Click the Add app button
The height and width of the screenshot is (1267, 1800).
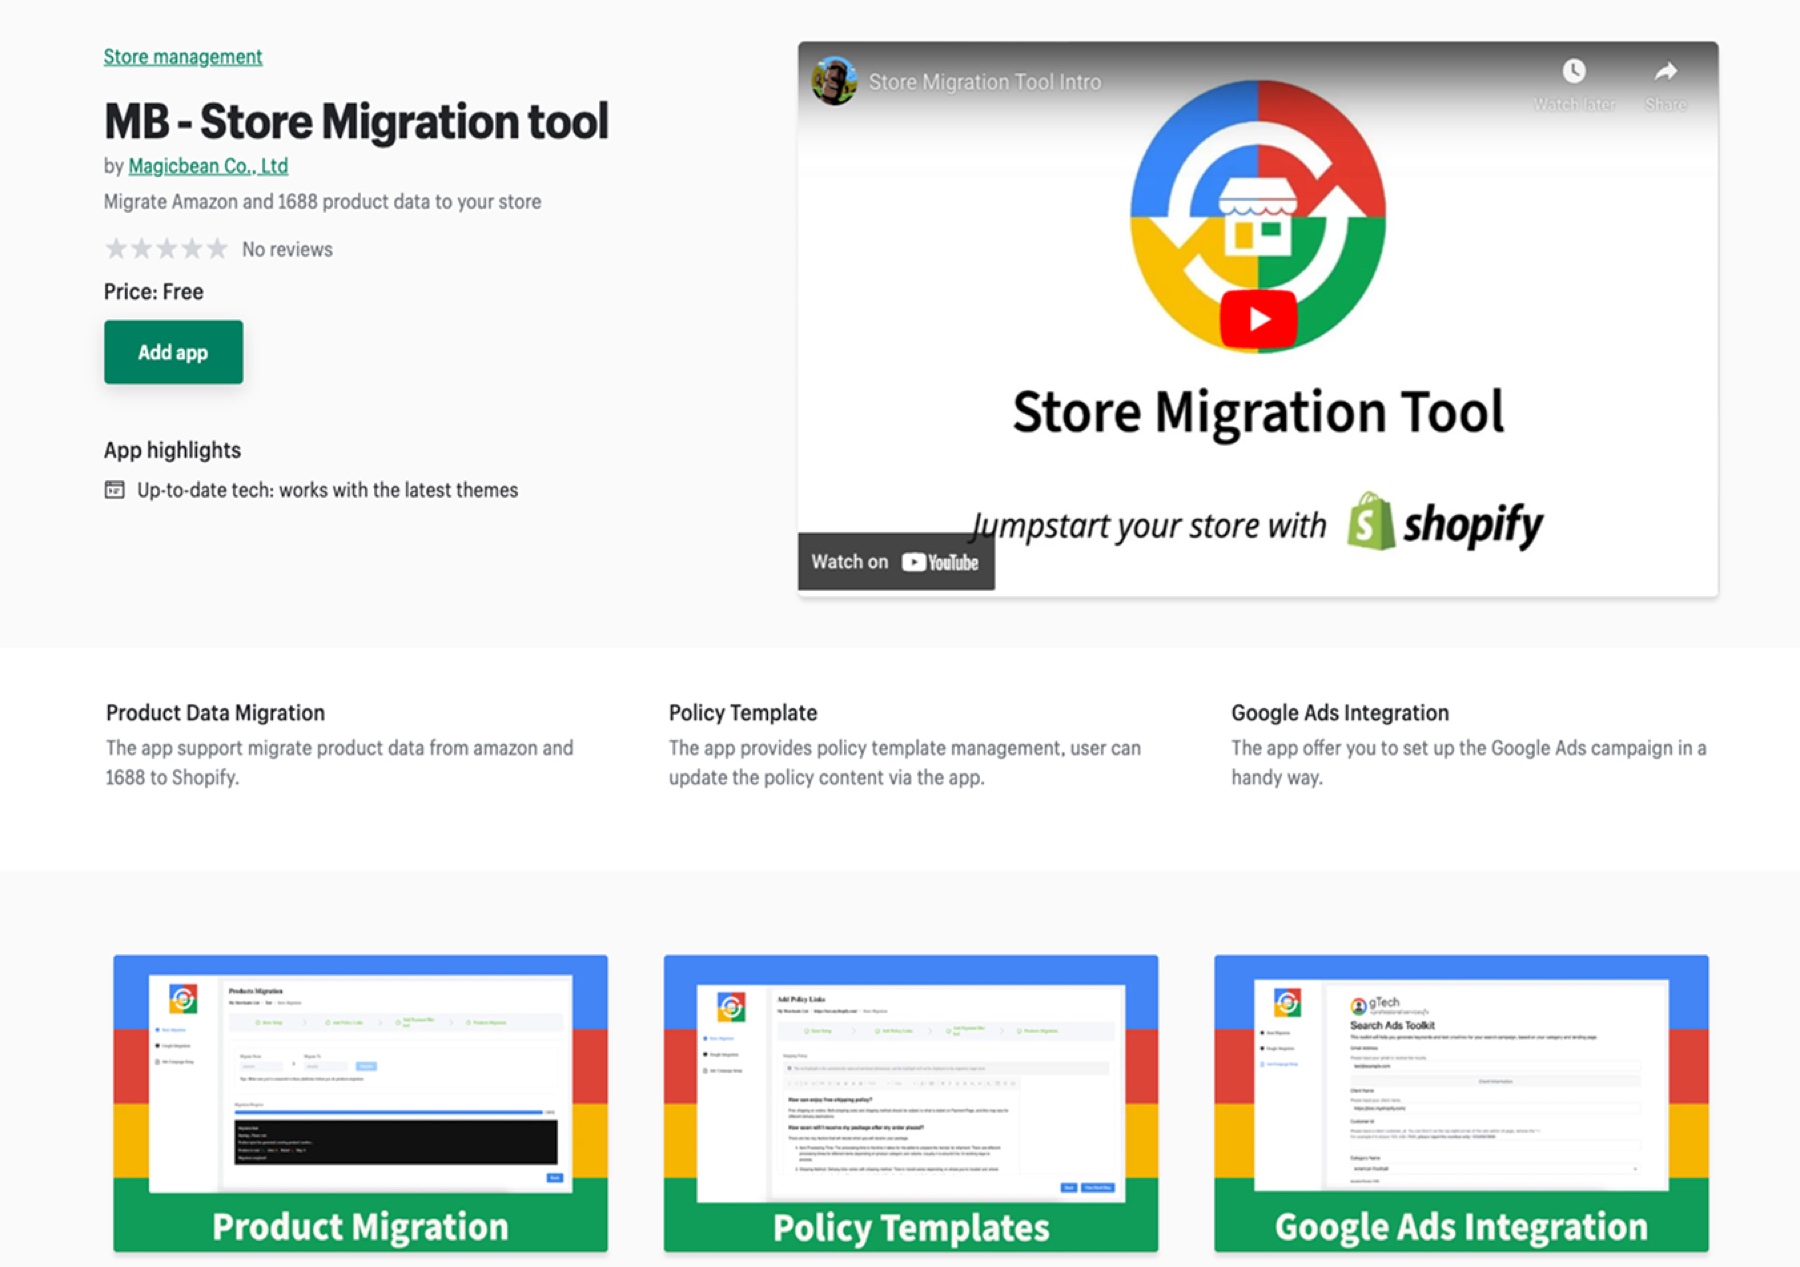pos(173,352)
